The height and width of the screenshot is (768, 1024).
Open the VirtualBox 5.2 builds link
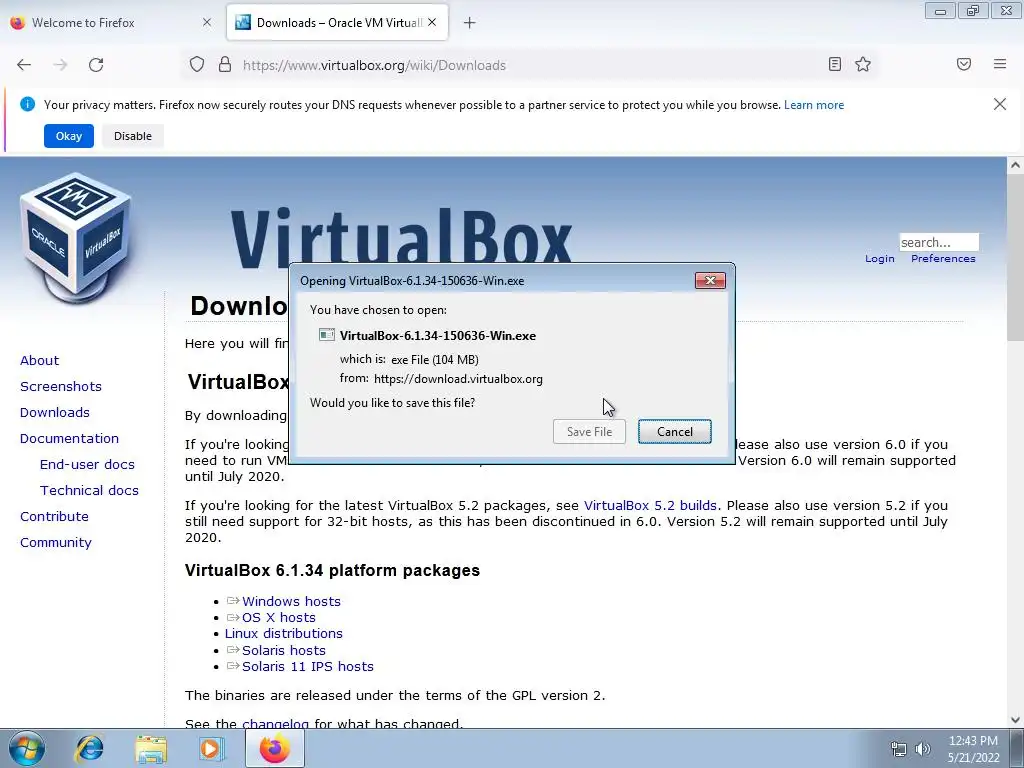click(x=650, y=505)
